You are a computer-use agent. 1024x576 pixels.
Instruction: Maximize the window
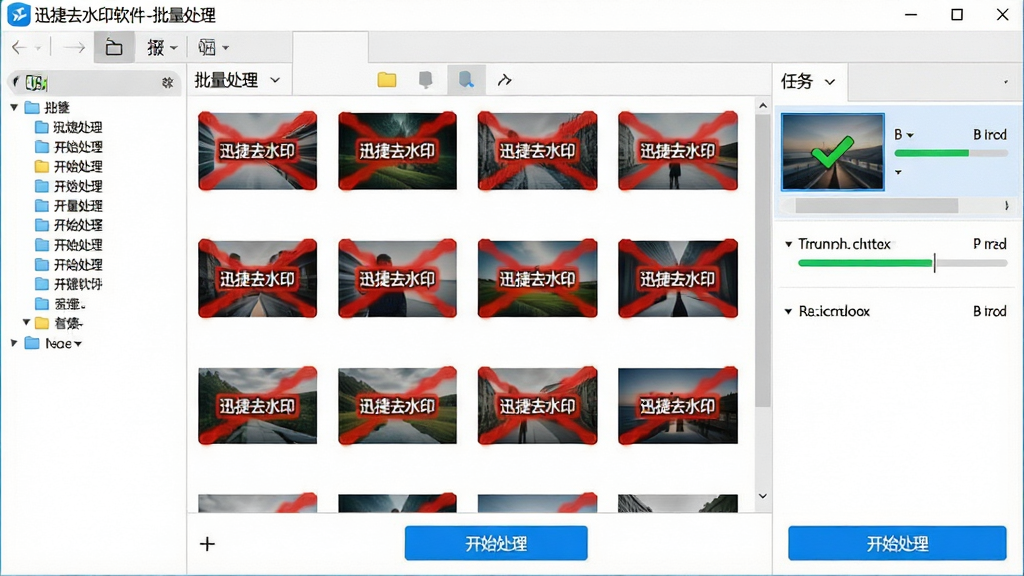pos(957,14)
